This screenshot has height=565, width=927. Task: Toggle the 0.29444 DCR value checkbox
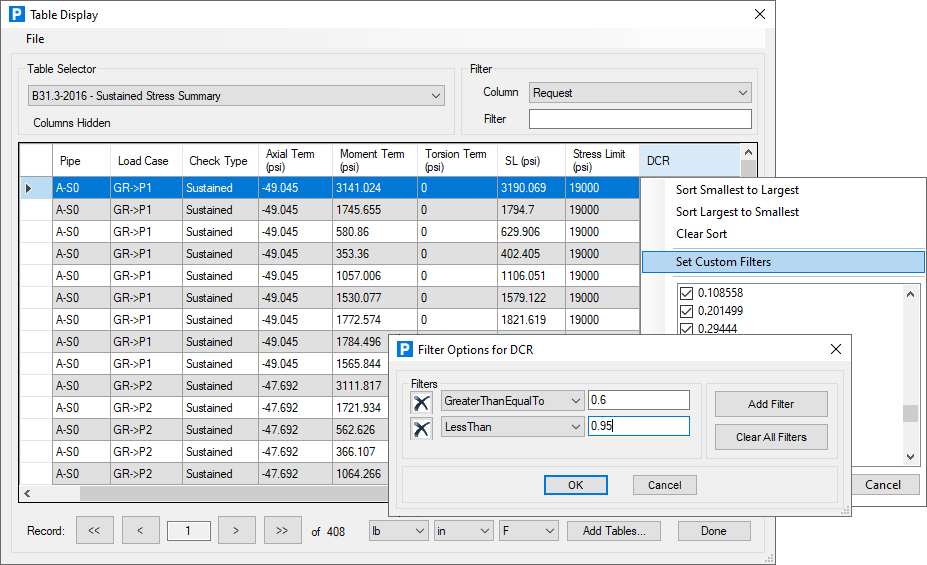click(686, 329)
